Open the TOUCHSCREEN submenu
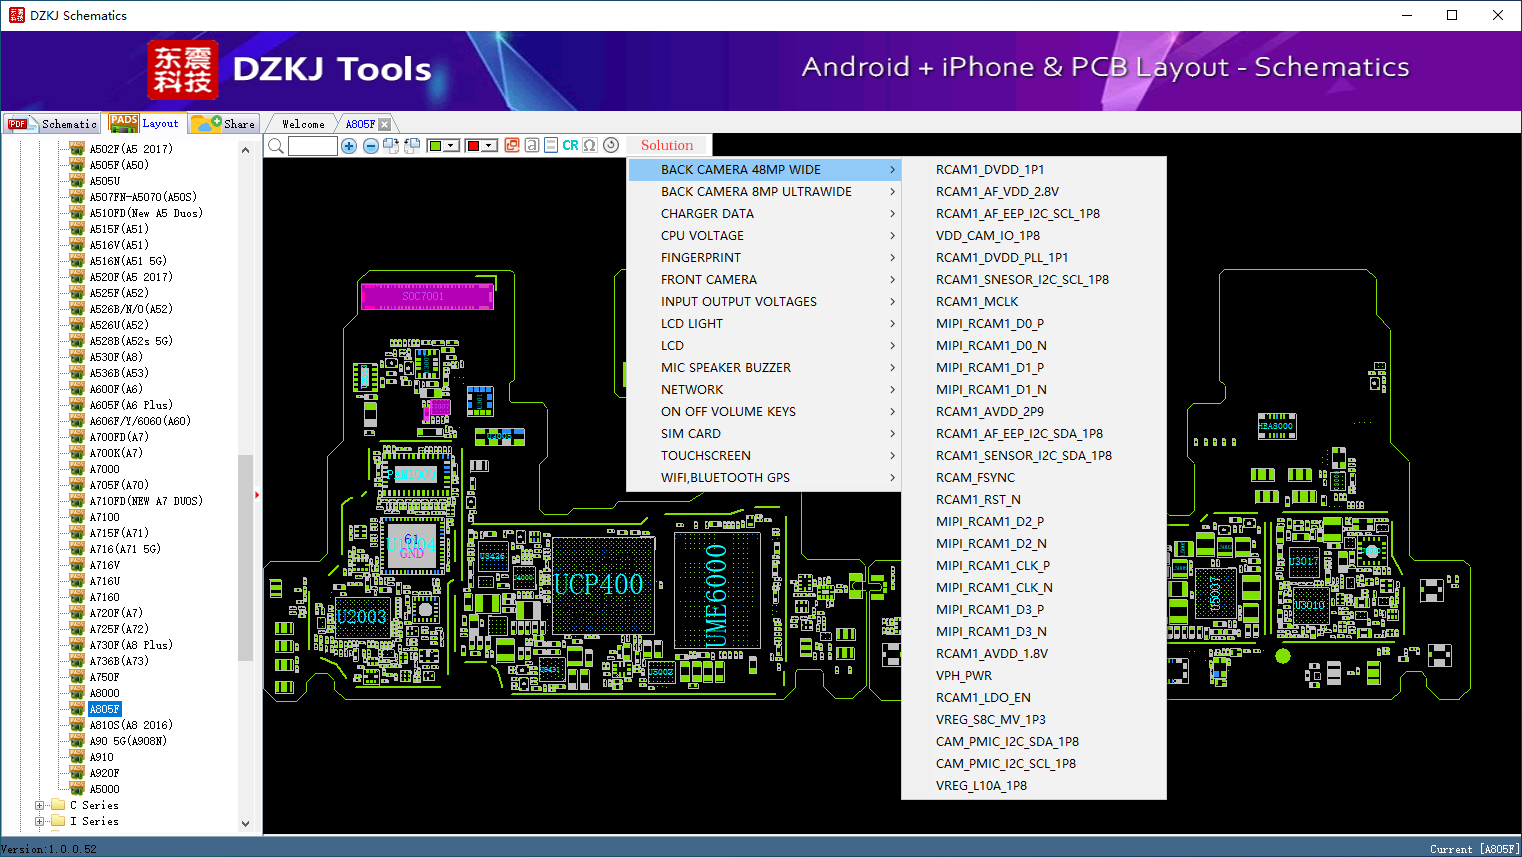Viewport: 1522px width, 857px height. pos(764,455)
